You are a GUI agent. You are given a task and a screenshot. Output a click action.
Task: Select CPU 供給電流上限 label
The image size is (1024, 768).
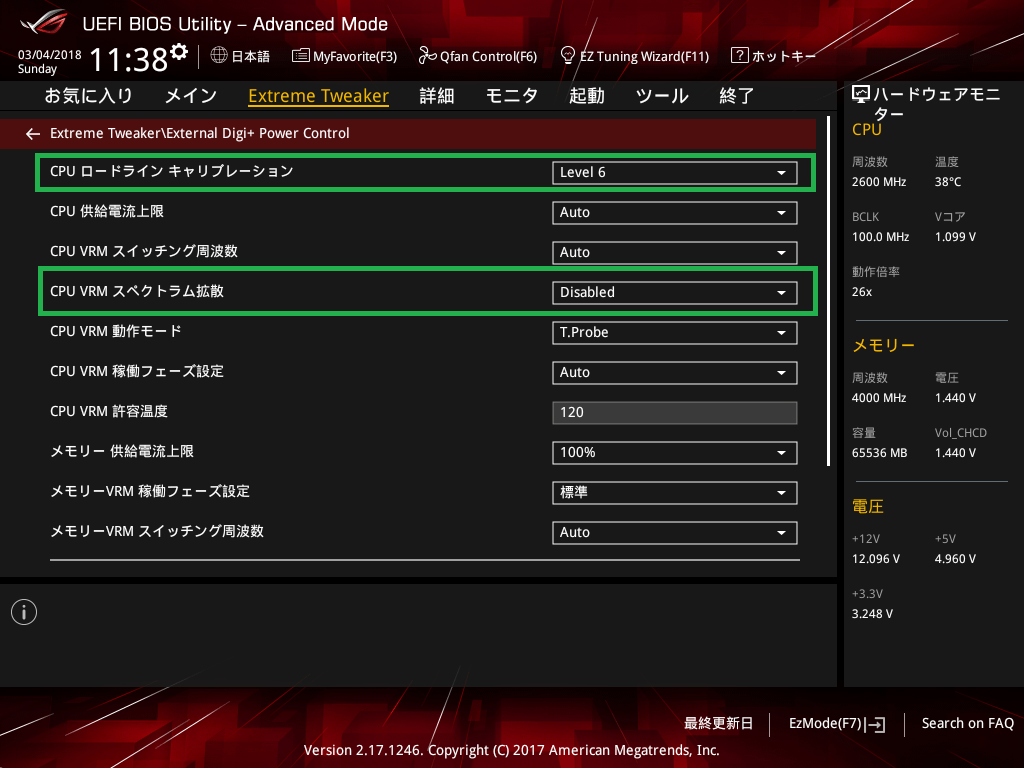[107, 212]
